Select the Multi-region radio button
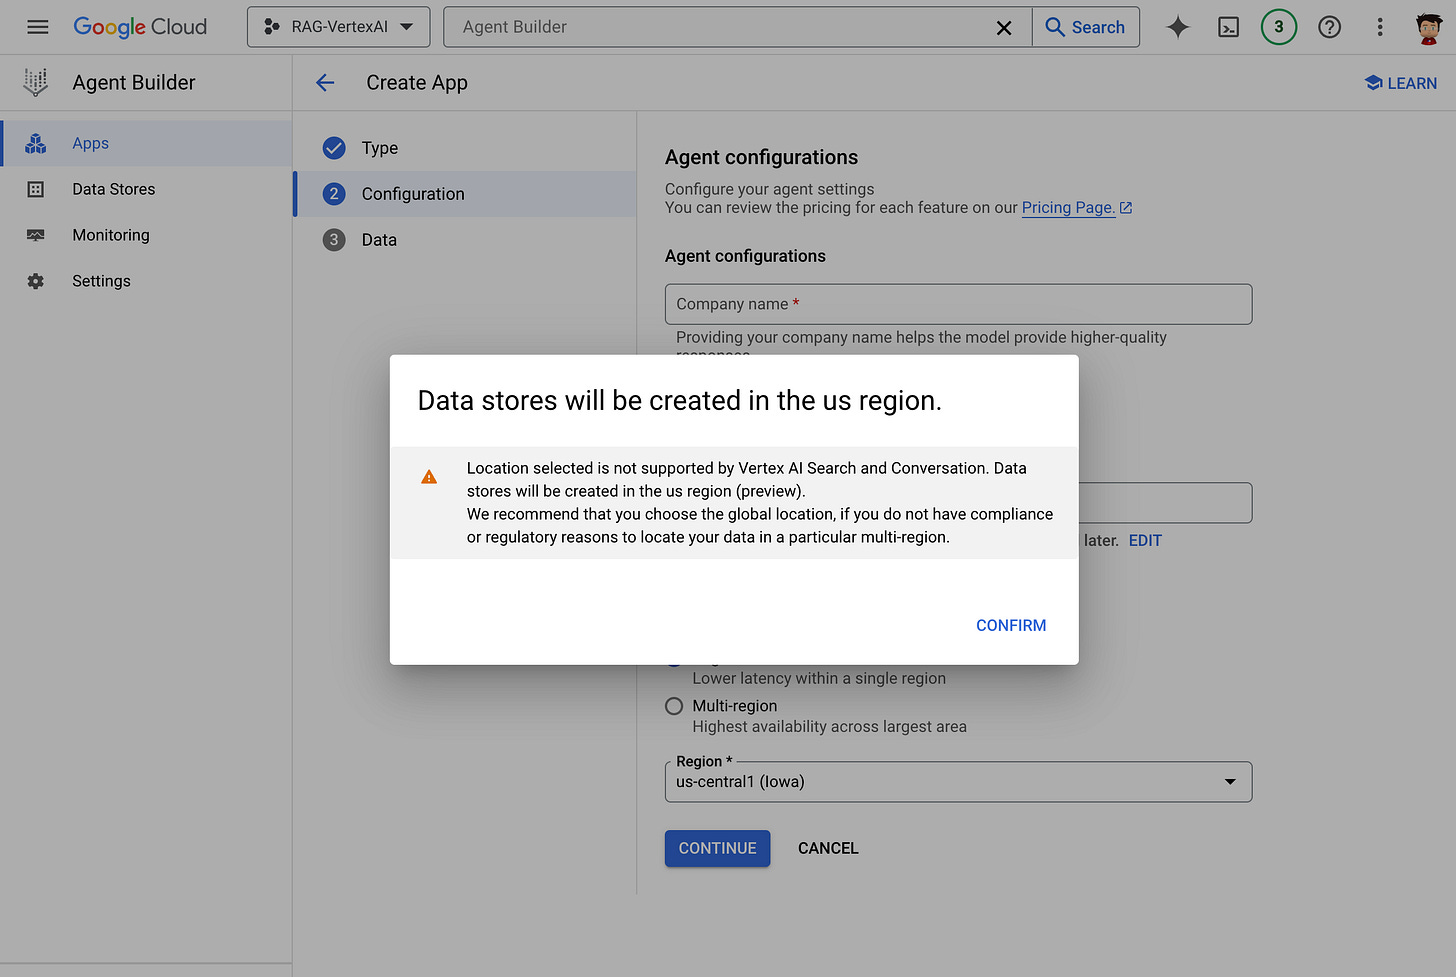 pyautogui.click(x=674, y=706)
